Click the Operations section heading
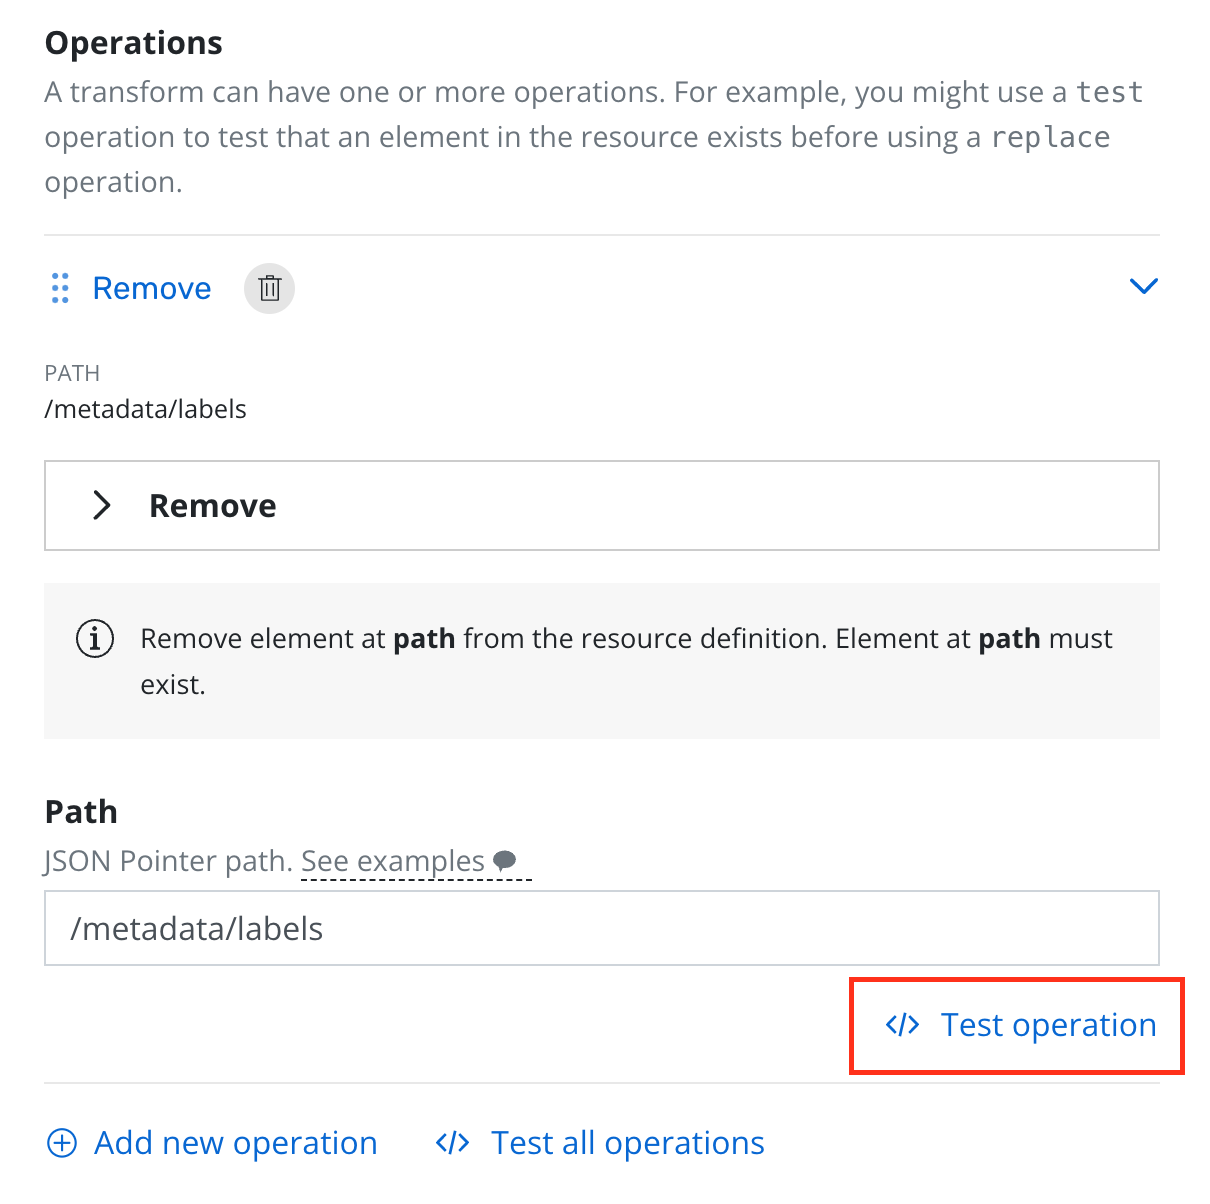The image size is (1210, 1204). [x=134, y=43]
